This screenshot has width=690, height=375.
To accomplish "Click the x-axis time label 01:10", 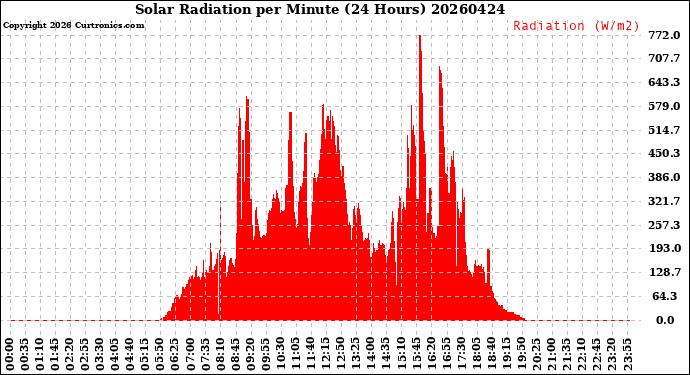I will point(40,355).
